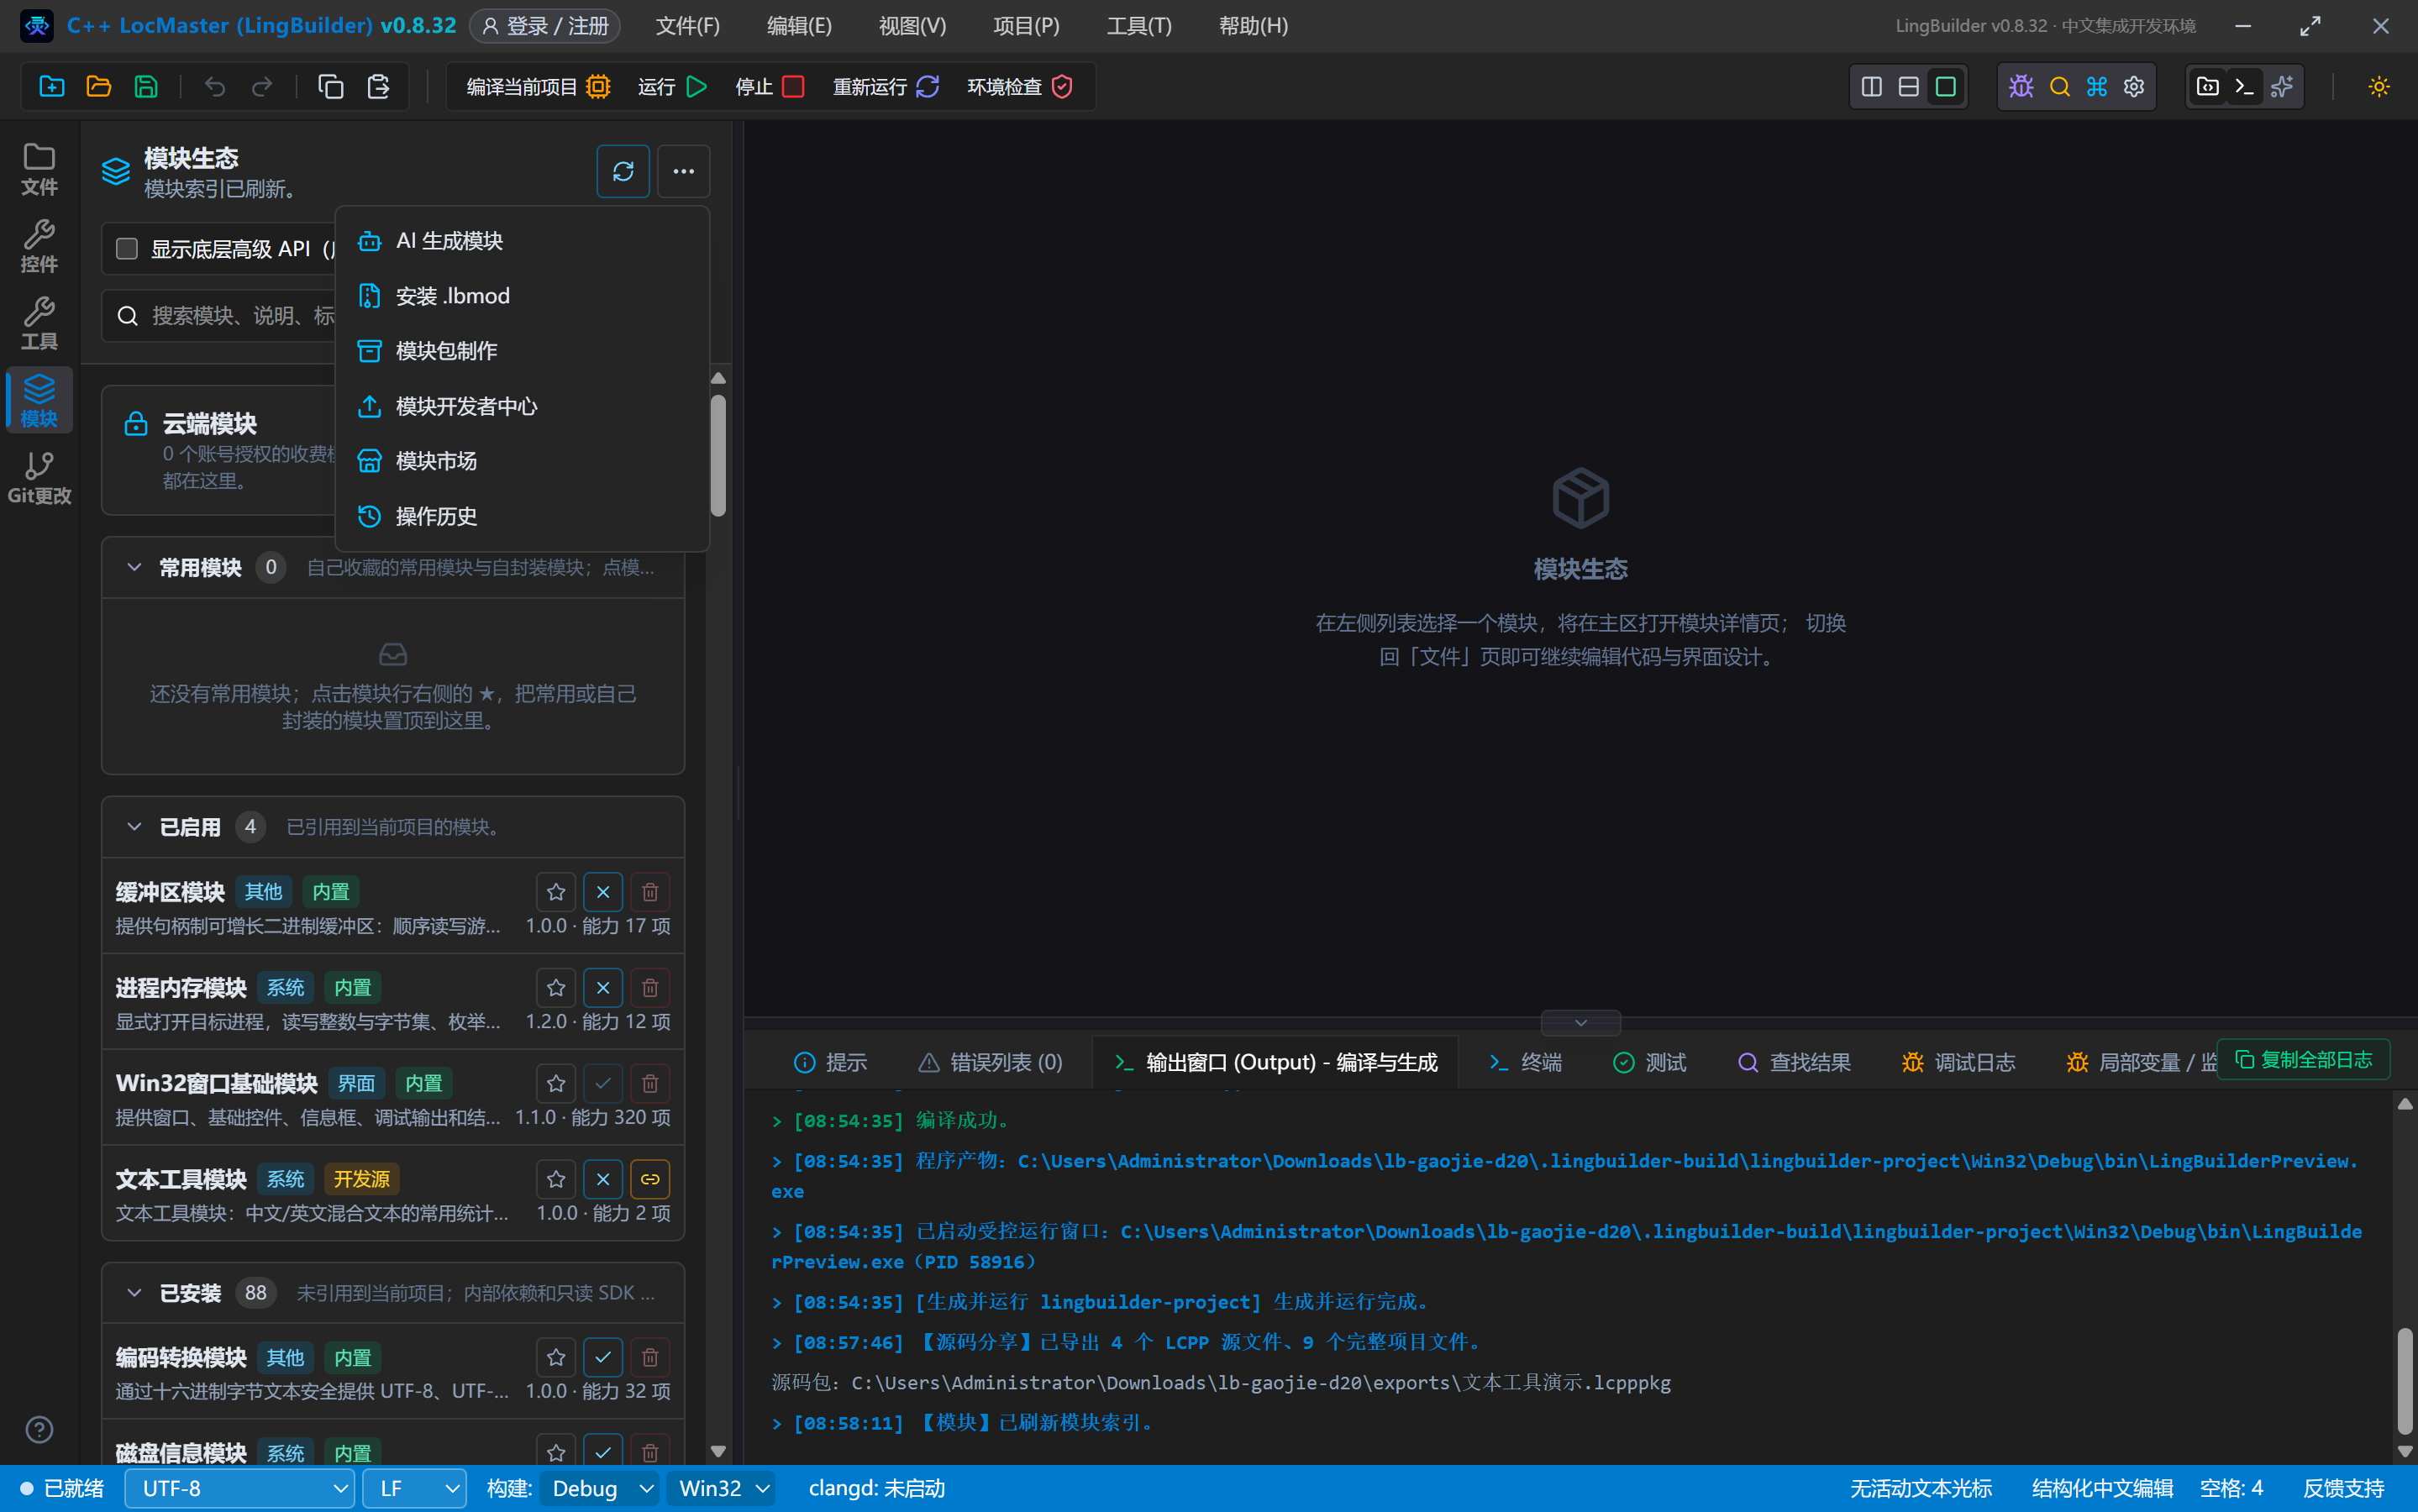This screenshot has height=1512, width=2418.
Task: Click the bug debug icon in top-right toolbar
Action: (2021, 87)
